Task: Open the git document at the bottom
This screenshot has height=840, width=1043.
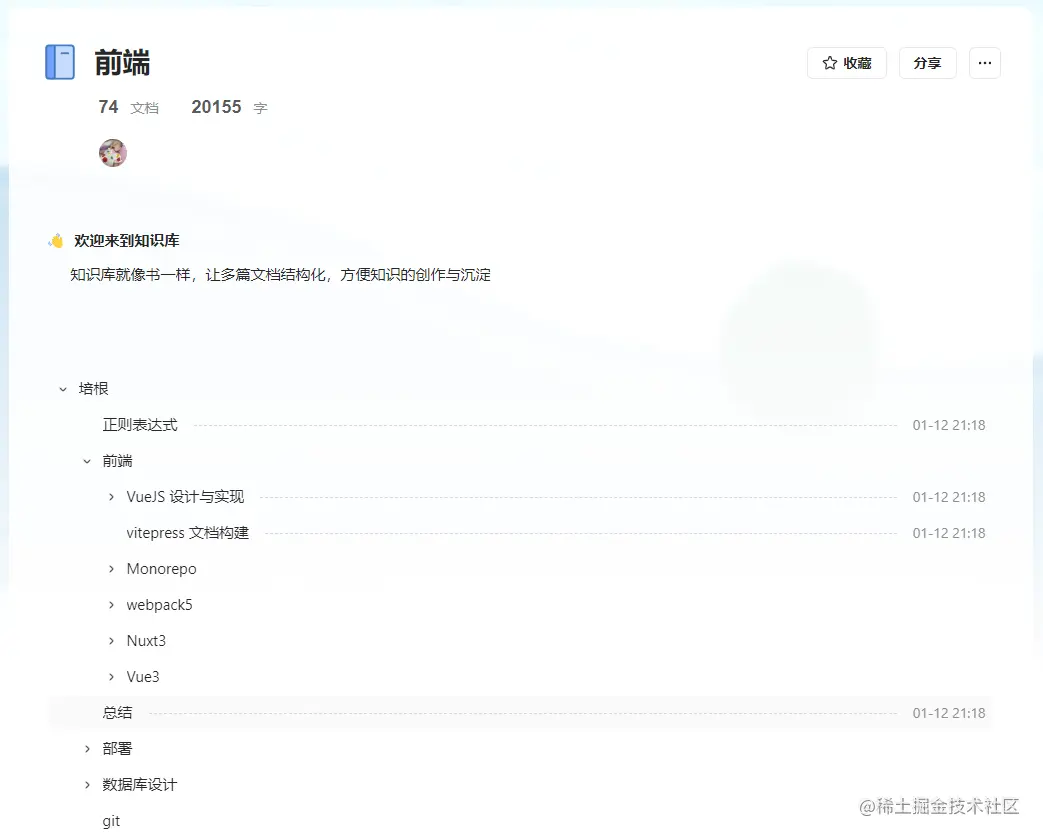Action: point(111,821)
